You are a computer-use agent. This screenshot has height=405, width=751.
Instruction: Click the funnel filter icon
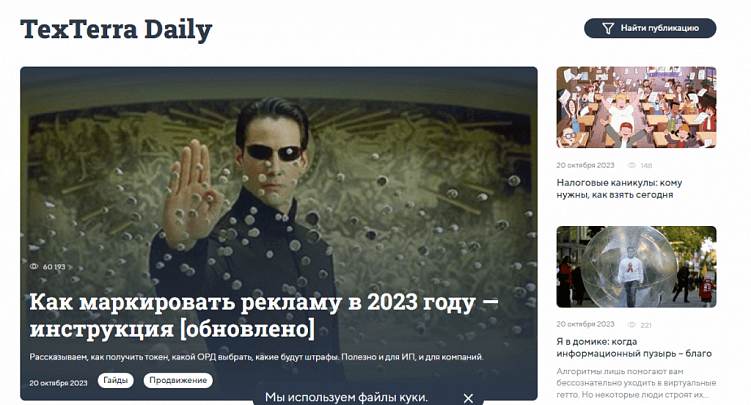(x=608, y=28)
